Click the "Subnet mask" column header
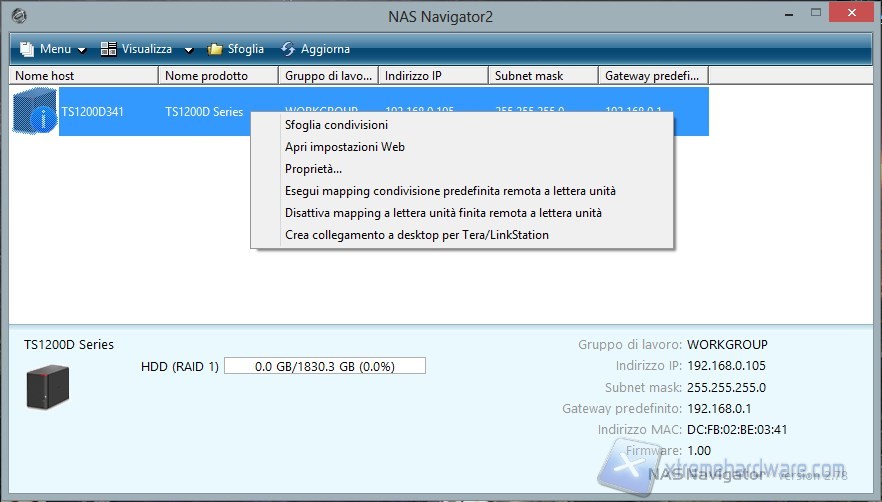Viewport: 882px width, 502px height. [x=543, y=76]
